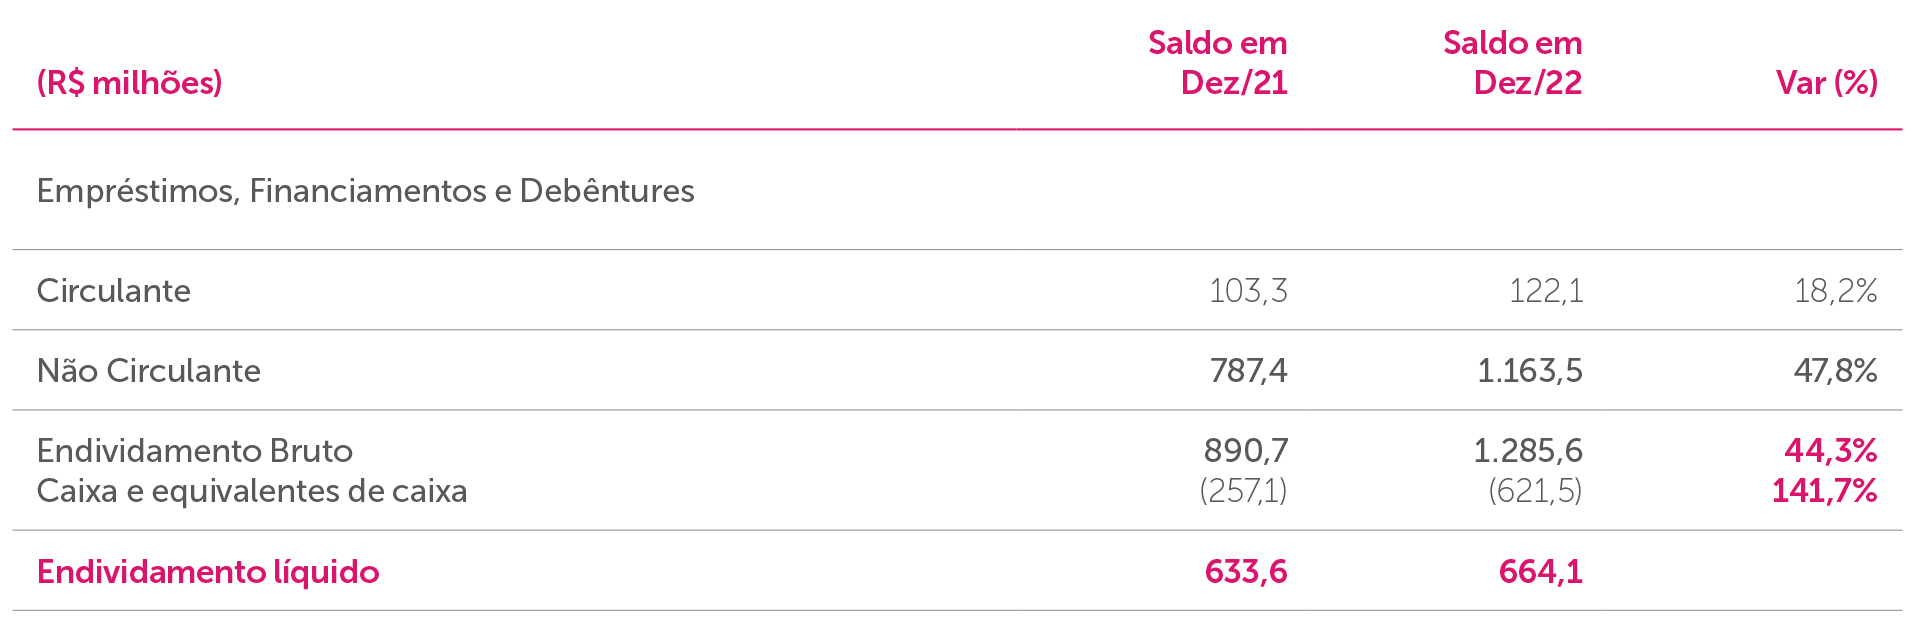Select the "Caixa e equivalentes de caixa" label
Viewport: 1928px width, 631px height.
(251, 490)
